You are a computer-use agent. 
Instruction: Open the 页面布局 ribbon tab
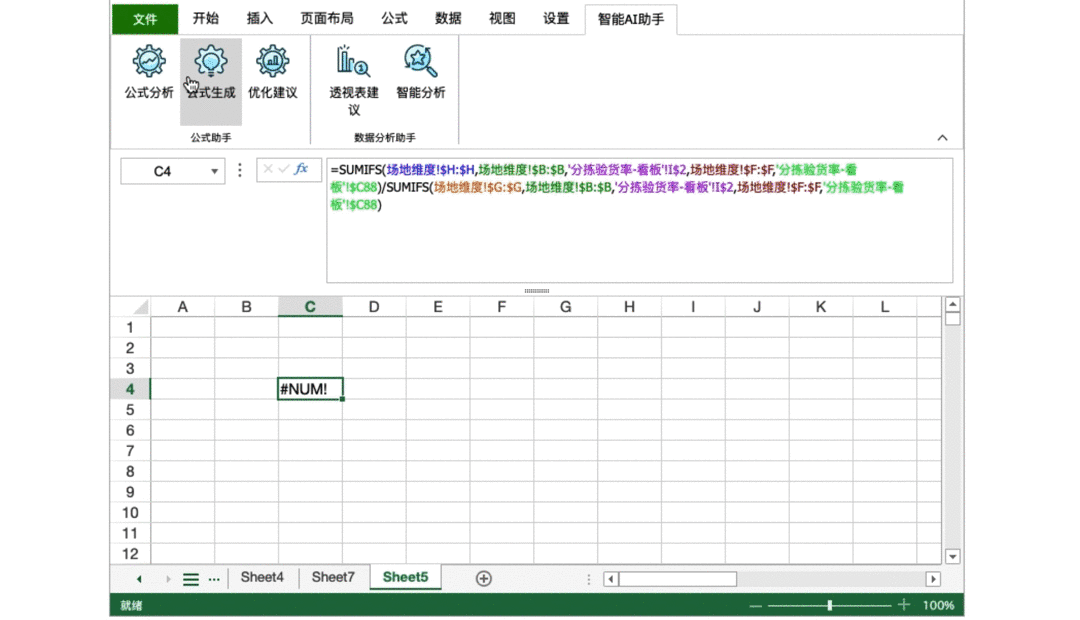point(327,19)
